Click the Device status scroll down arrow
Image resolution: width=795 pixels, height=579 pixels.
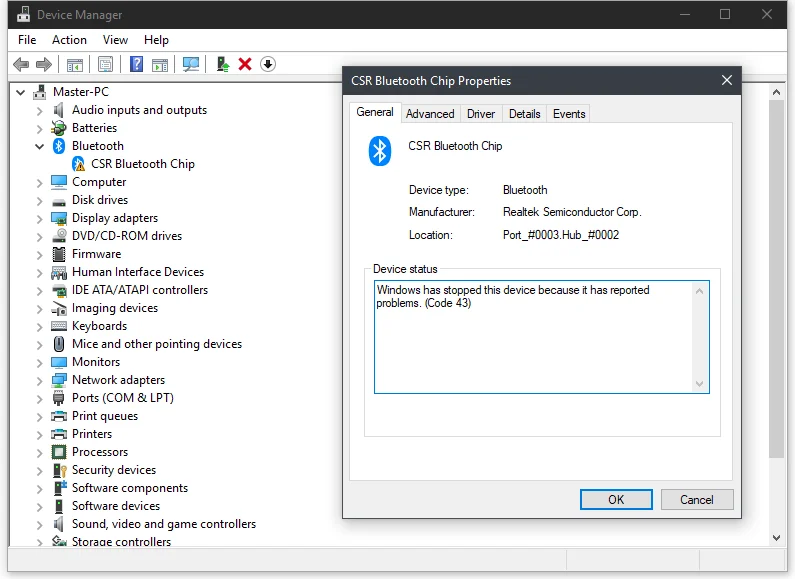[699, 384]
